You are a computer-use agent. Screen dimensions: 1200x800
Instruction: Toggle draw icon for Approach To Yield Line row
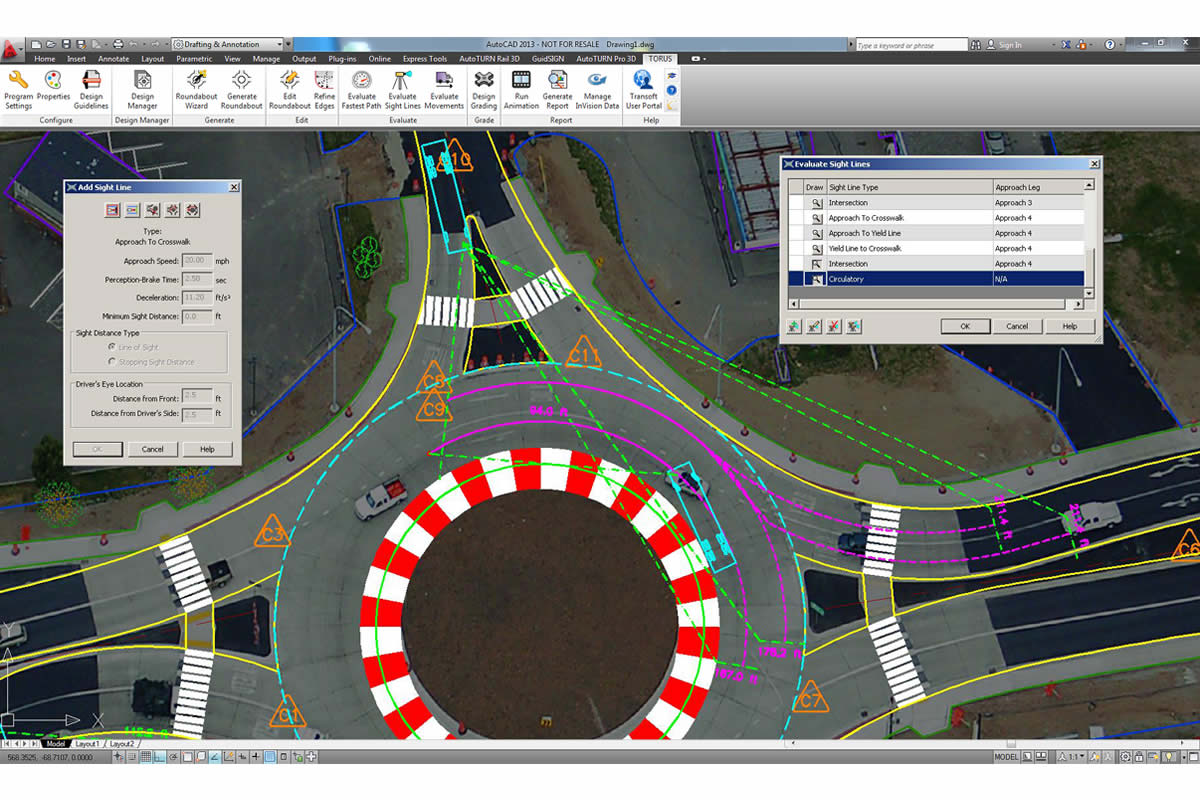tap(816, 233)
